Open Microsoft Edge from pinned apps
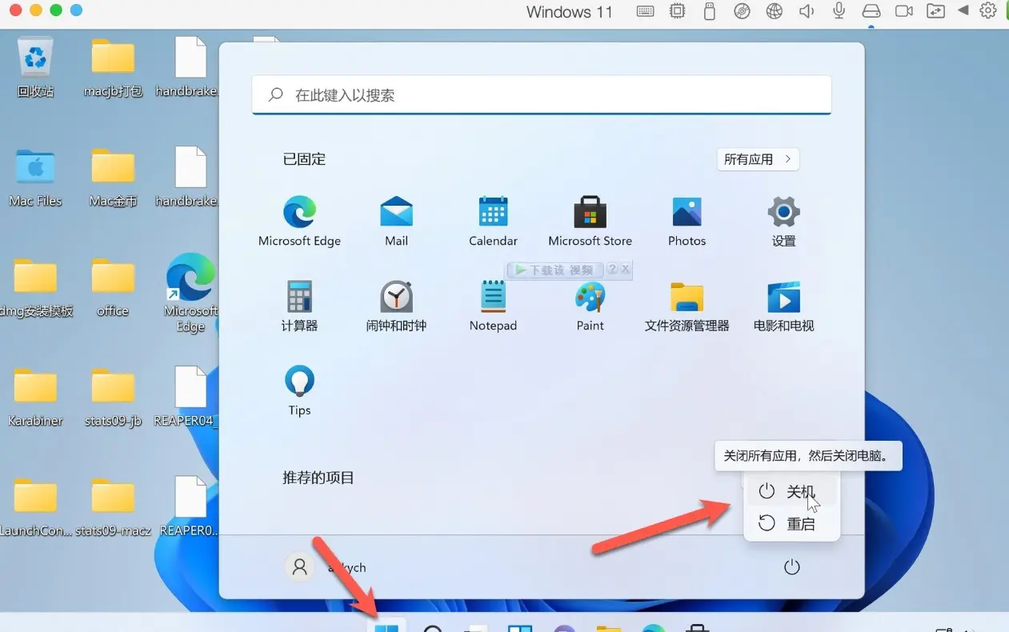The width and height of the screenshot is (1009, 632). tap(299, 221)
